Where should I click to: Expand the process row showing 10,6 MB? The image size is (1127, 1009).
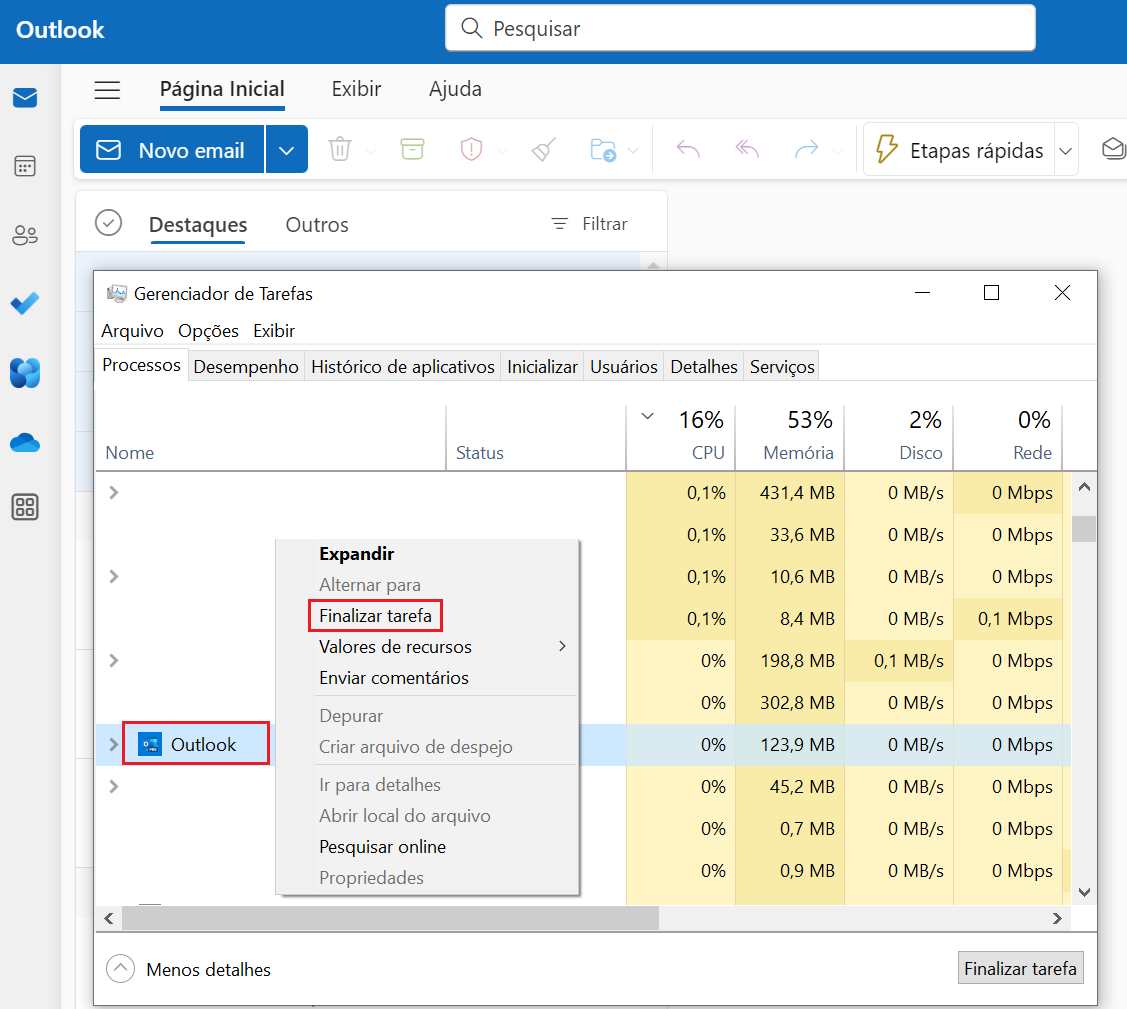114,576
